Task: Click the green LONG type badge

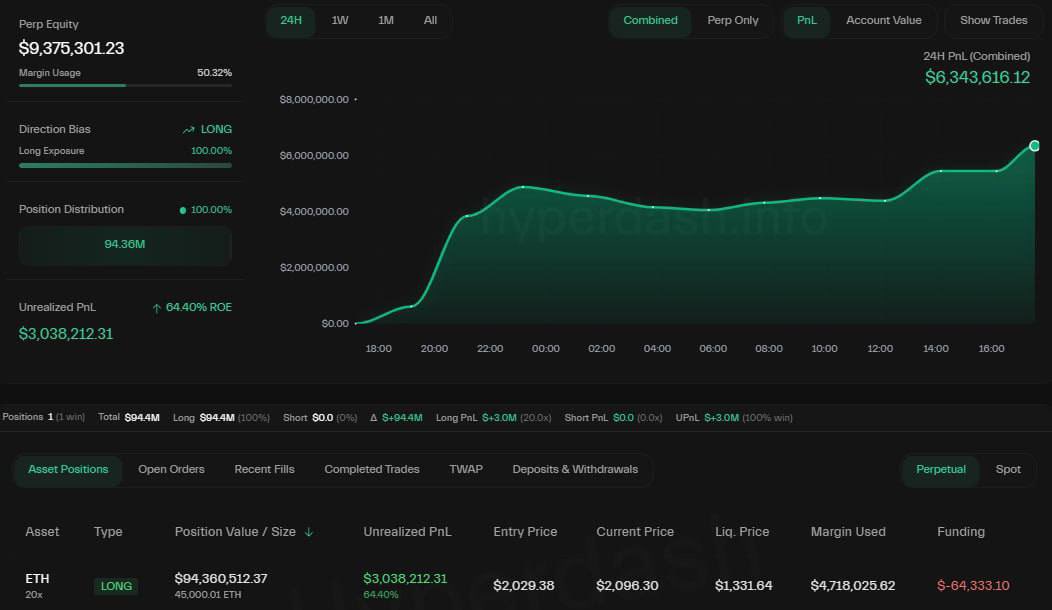Action: coord(116,586)
